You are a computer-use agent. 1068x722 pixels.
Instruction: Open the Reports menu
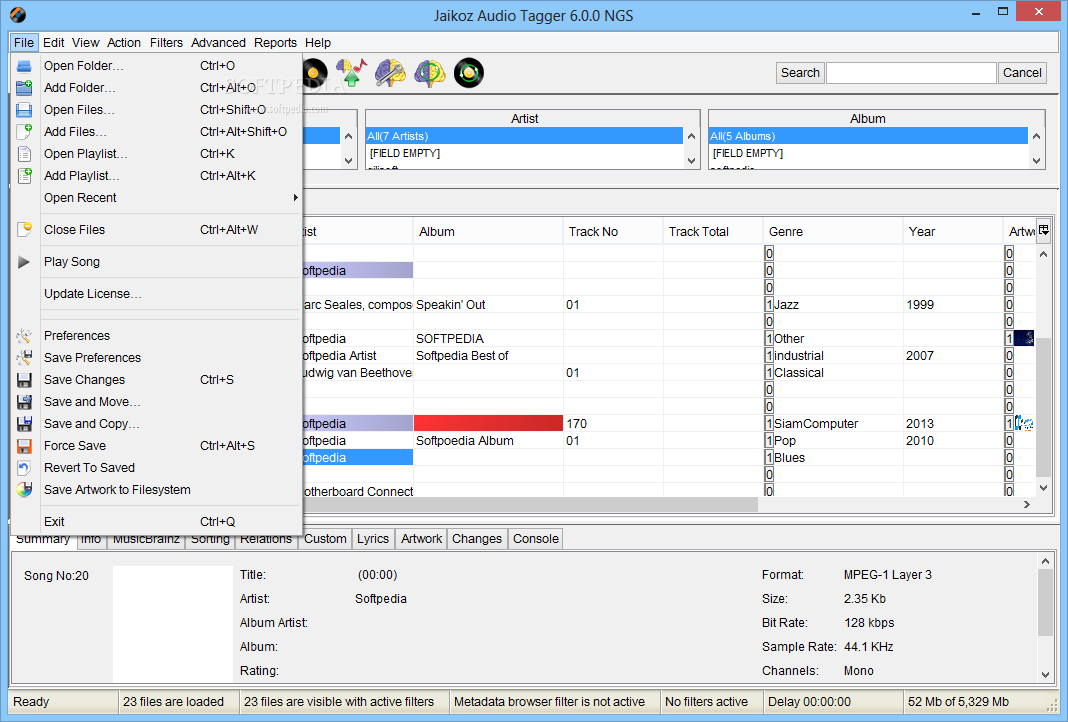pyautogui.click(x=275, y=43)
